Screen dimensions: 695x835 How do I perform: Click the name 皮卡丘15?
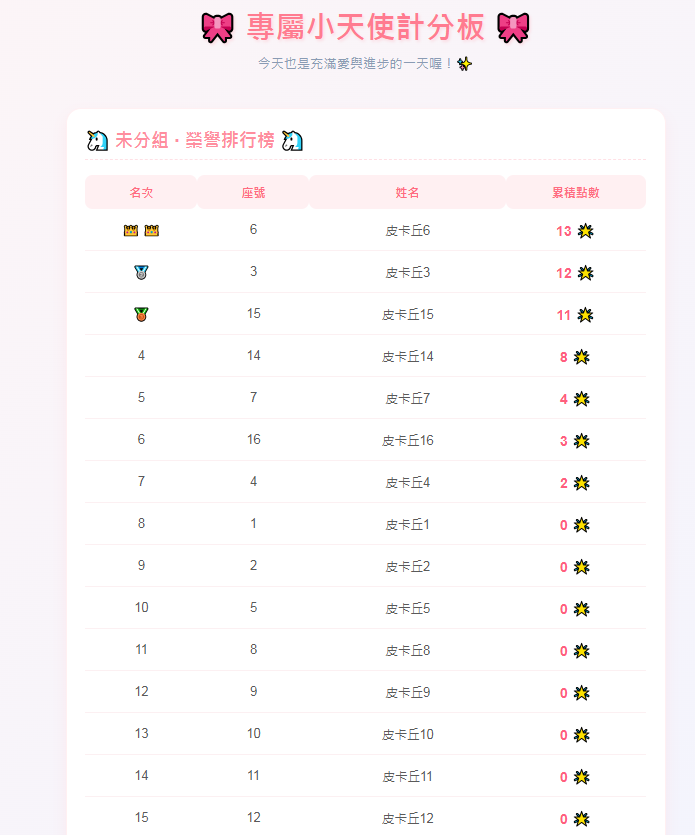(x=407, y=315)
